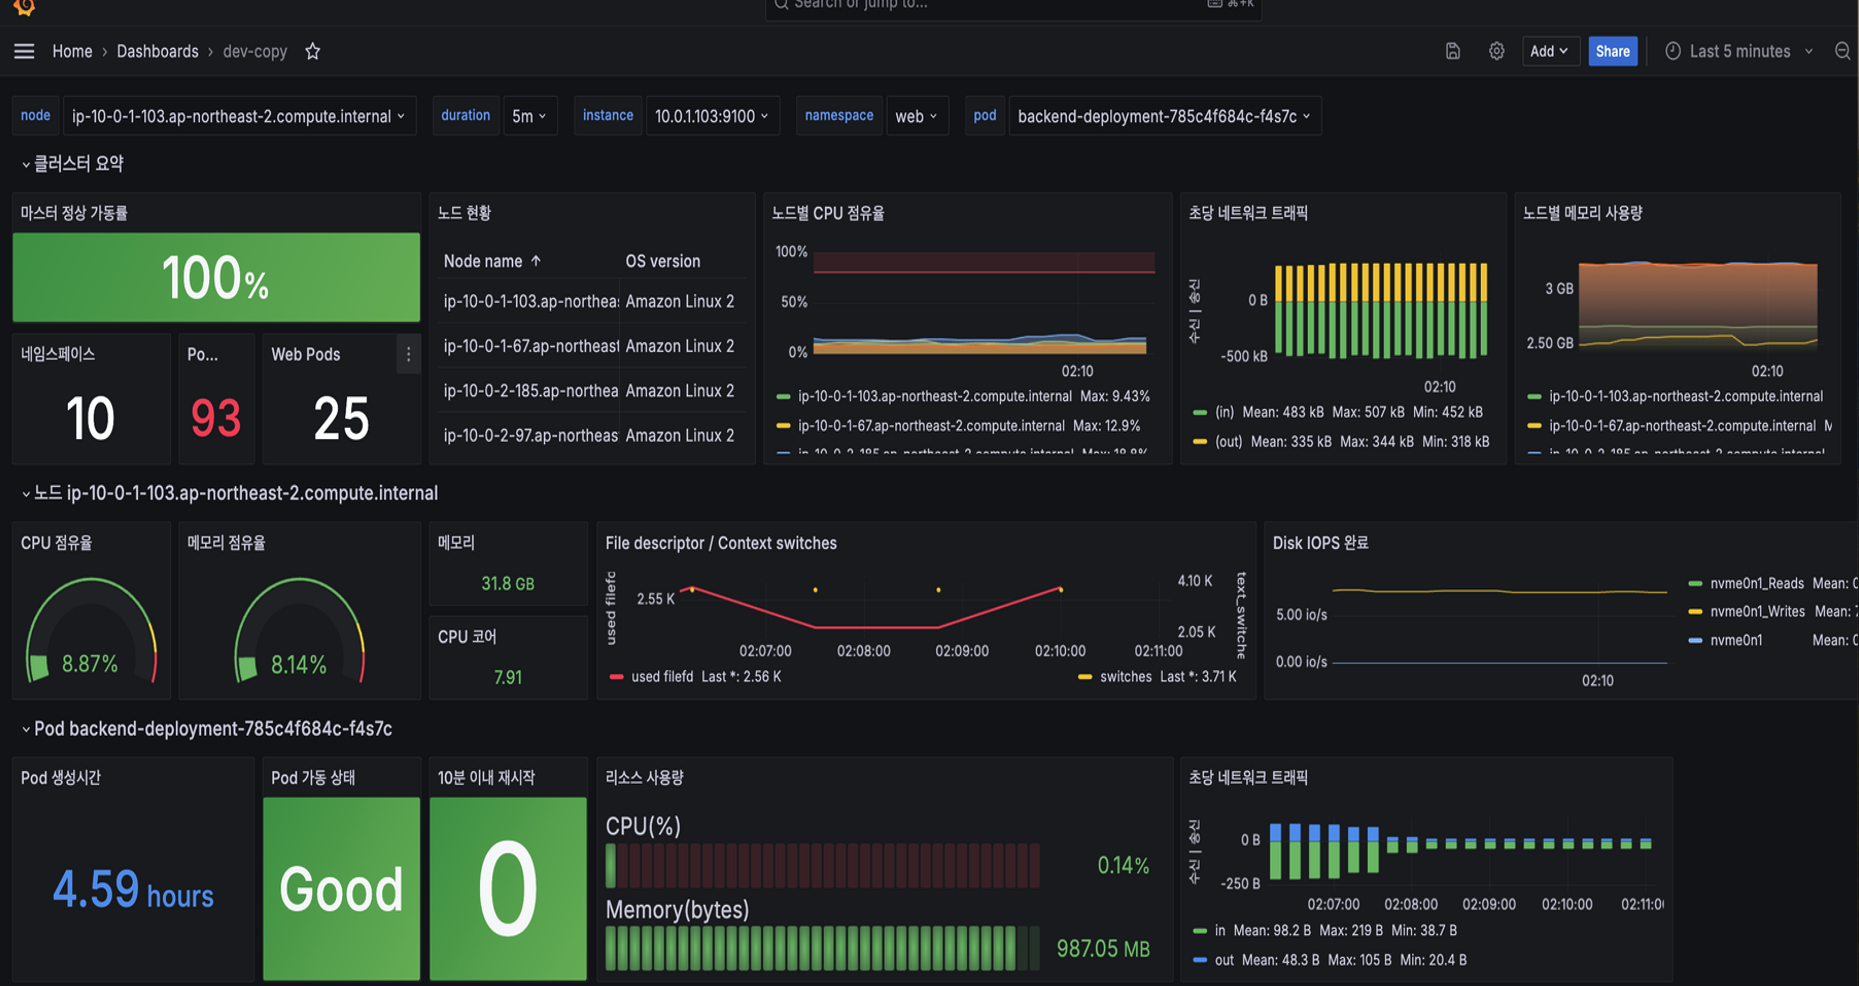Click the zoom out time range icon
This screenshot has height=986, width=1859.
tap(1842, 51)
